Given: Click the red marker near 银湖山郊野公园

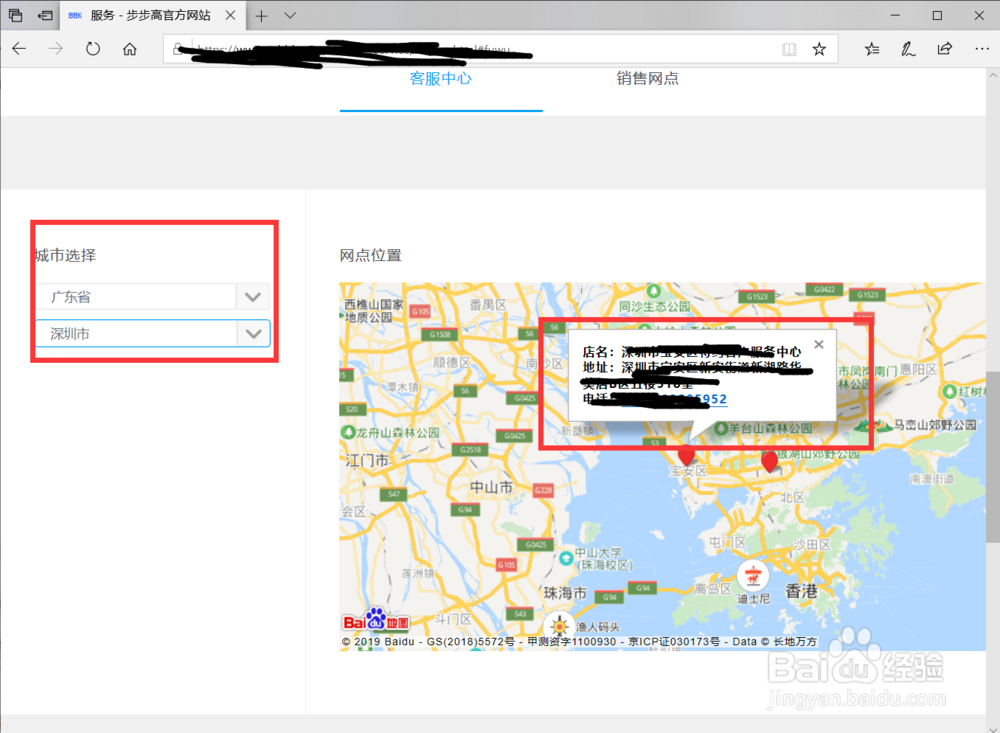Looking at the screenshot, I should coord(770,461).
